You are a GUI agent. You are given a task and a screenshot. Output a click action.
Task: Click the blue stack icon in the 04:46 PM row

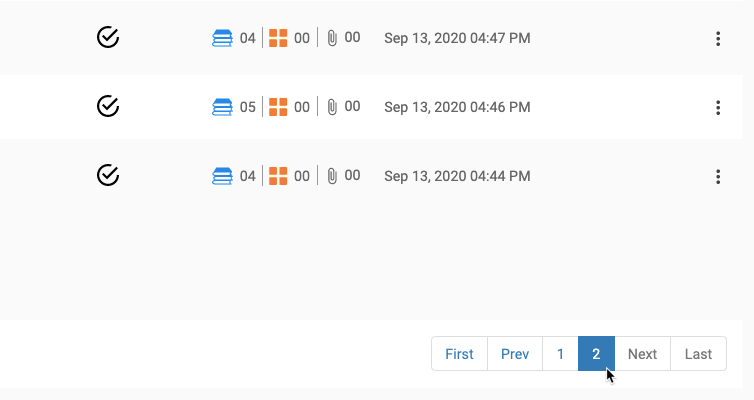pos(222,107)
